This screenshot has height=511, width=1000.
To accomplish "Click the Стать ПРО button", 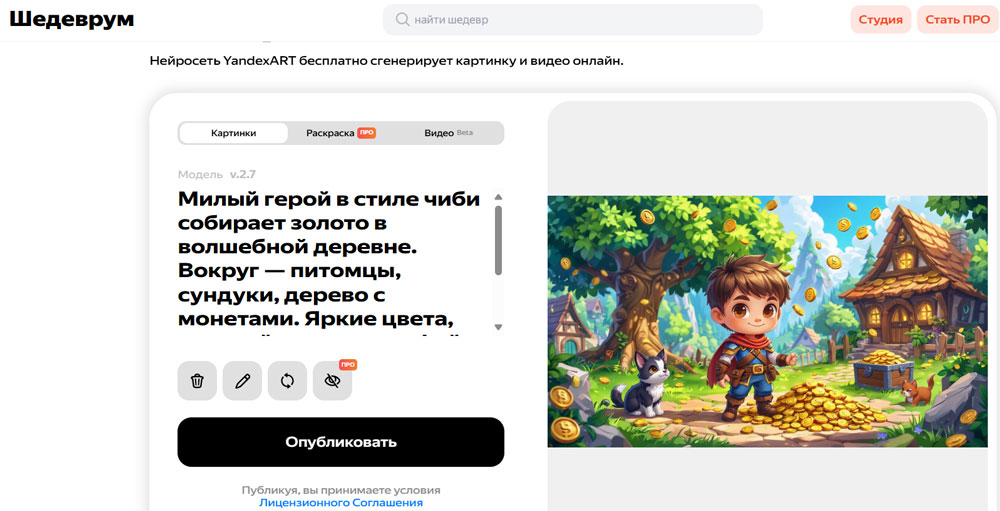I will (x=957, y=20).
